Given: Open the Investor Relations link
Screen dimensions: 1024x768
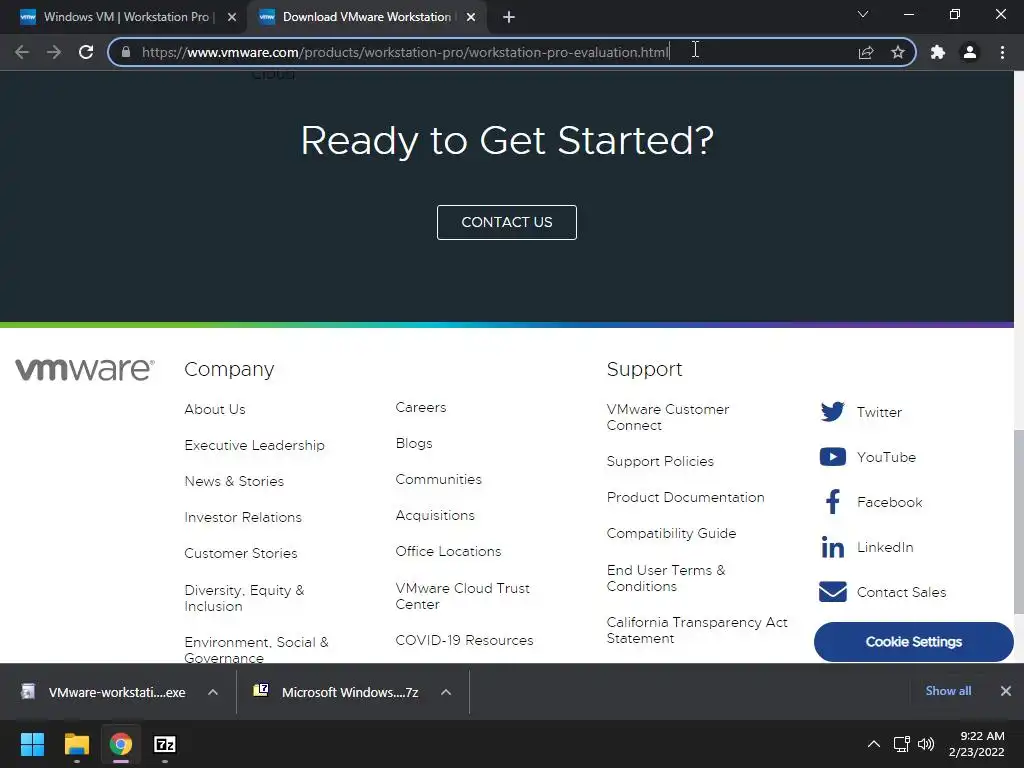Looking at the screenshot, I should (x=243, y=517).
